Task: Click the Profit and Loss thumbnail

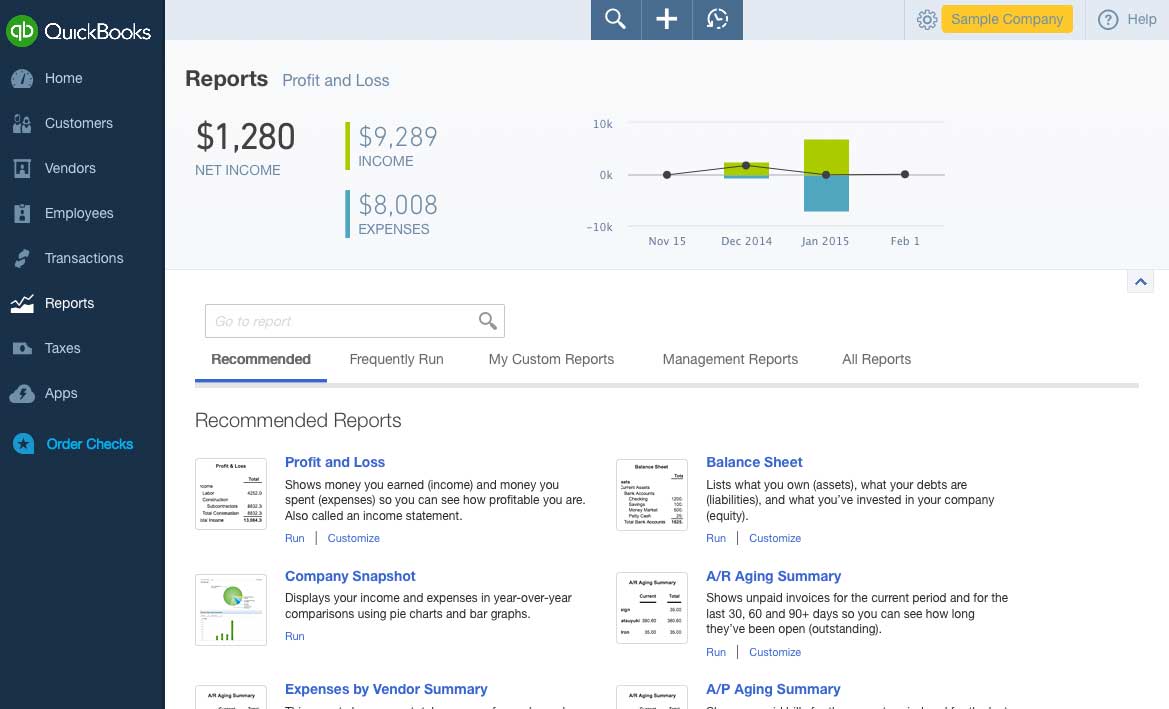Action: click(x=231, y=494)
